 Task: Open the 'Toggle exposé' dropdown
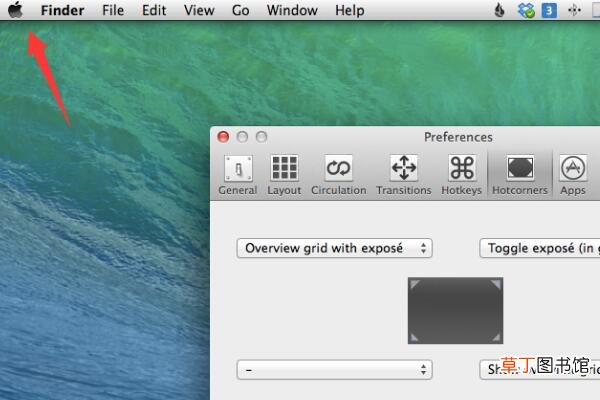pos(540,248)
